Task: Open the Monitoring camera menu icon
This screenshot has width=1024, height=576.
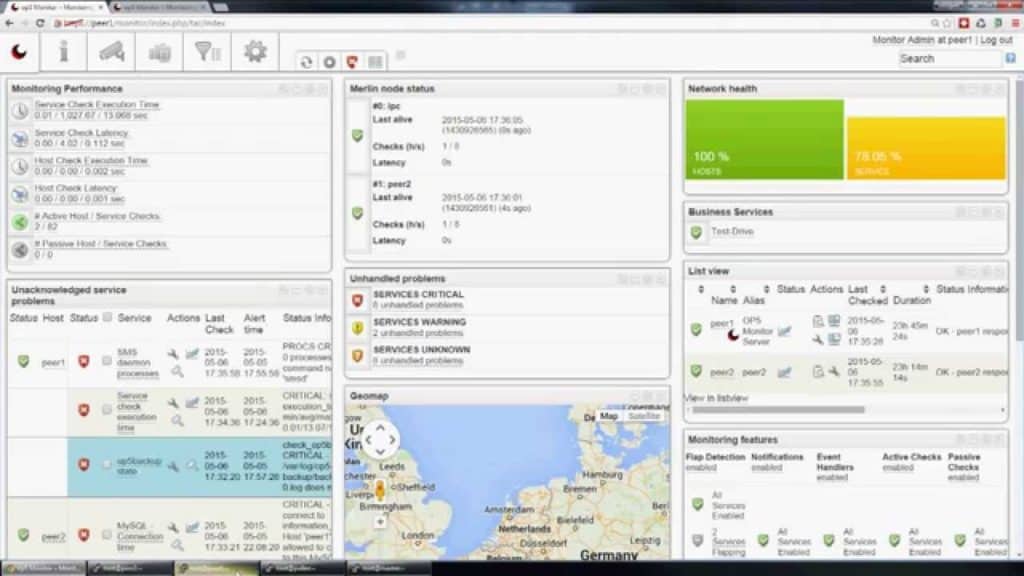Action: (112, 52)
